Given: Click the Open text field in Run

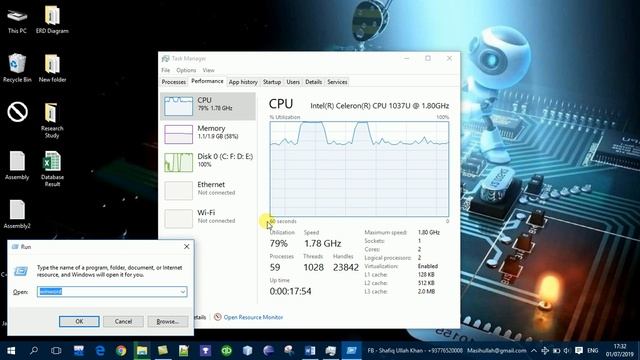Looking at the screenshot, I should click(112, 291).
